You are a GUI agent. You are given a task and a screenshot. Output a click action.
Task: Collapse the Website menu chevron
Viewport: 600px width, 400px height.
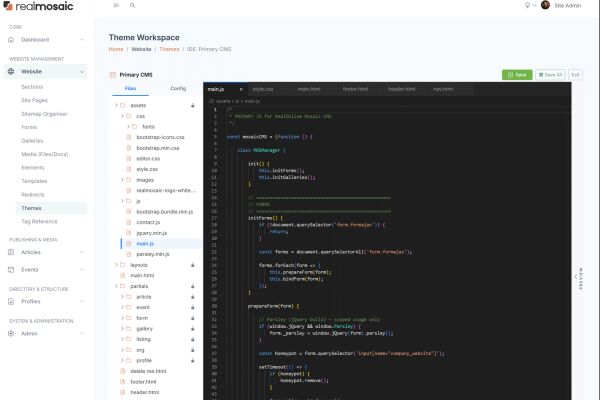pyautogui.click(x=82, y=72)
